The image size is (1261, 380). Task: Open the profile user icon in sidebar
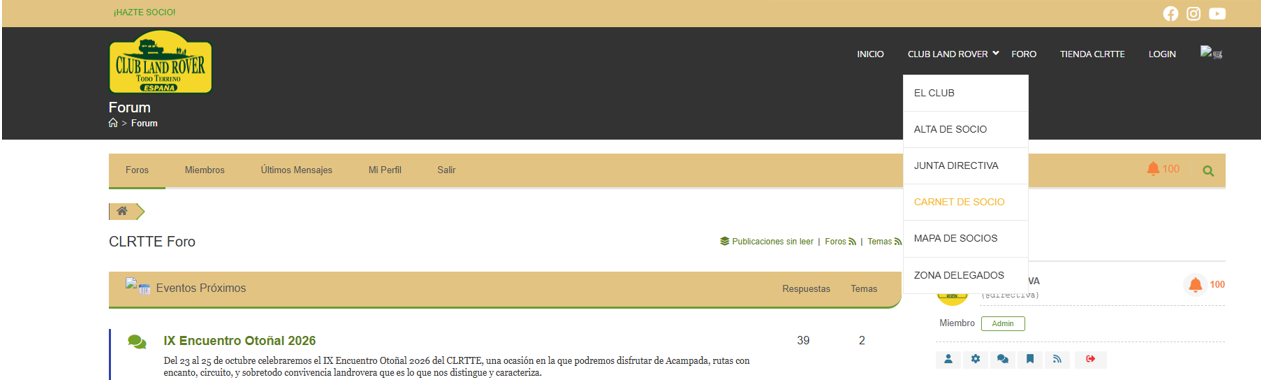tap(948, 360)
